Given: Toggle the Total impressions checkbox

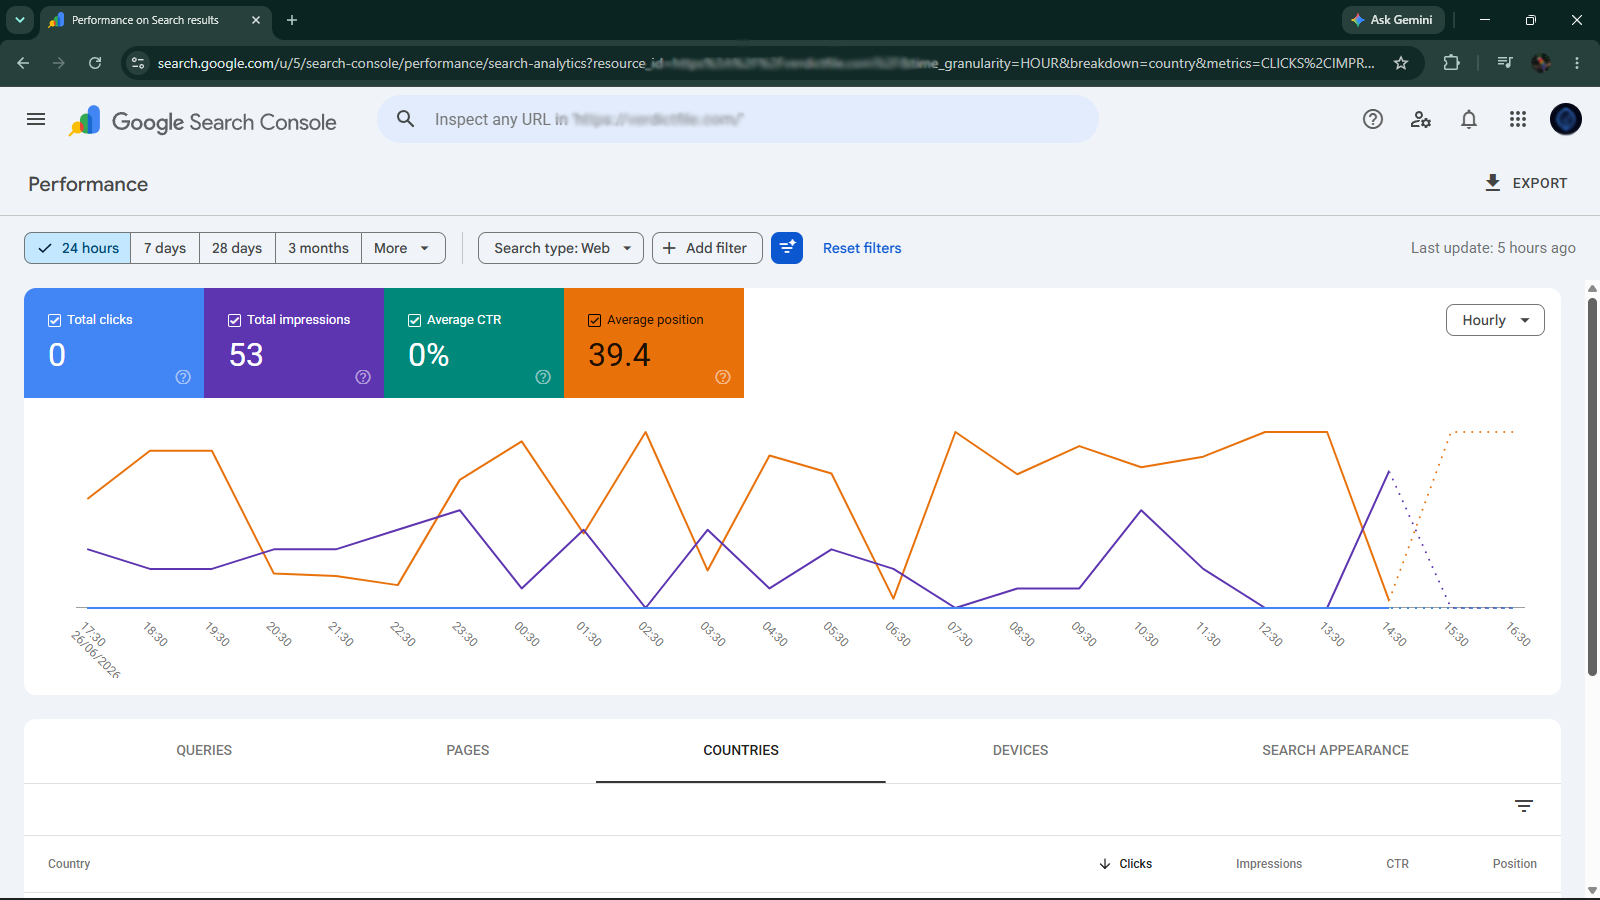Looking at the screenshot, I should coord(235,320).
